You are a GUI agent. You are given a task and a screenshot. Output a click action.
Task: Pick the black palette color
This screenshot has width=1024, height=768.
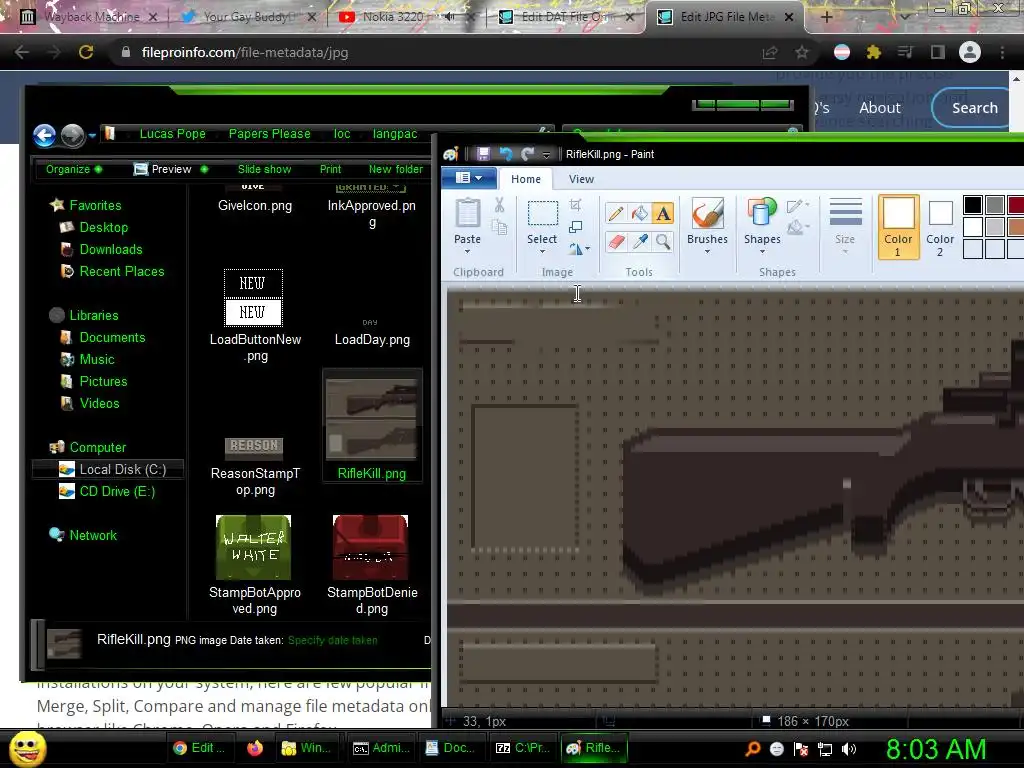(972, 204)
